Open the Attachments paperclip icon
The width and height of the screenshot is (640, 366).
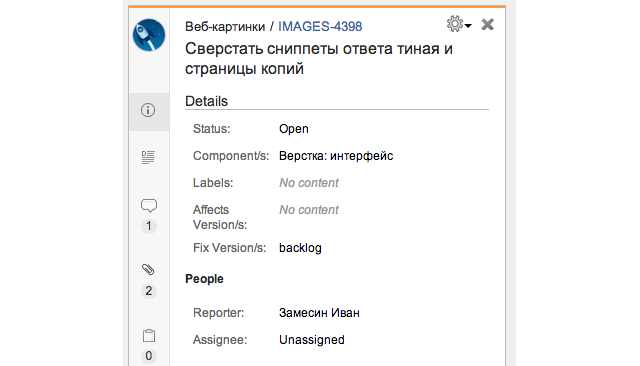148,269
